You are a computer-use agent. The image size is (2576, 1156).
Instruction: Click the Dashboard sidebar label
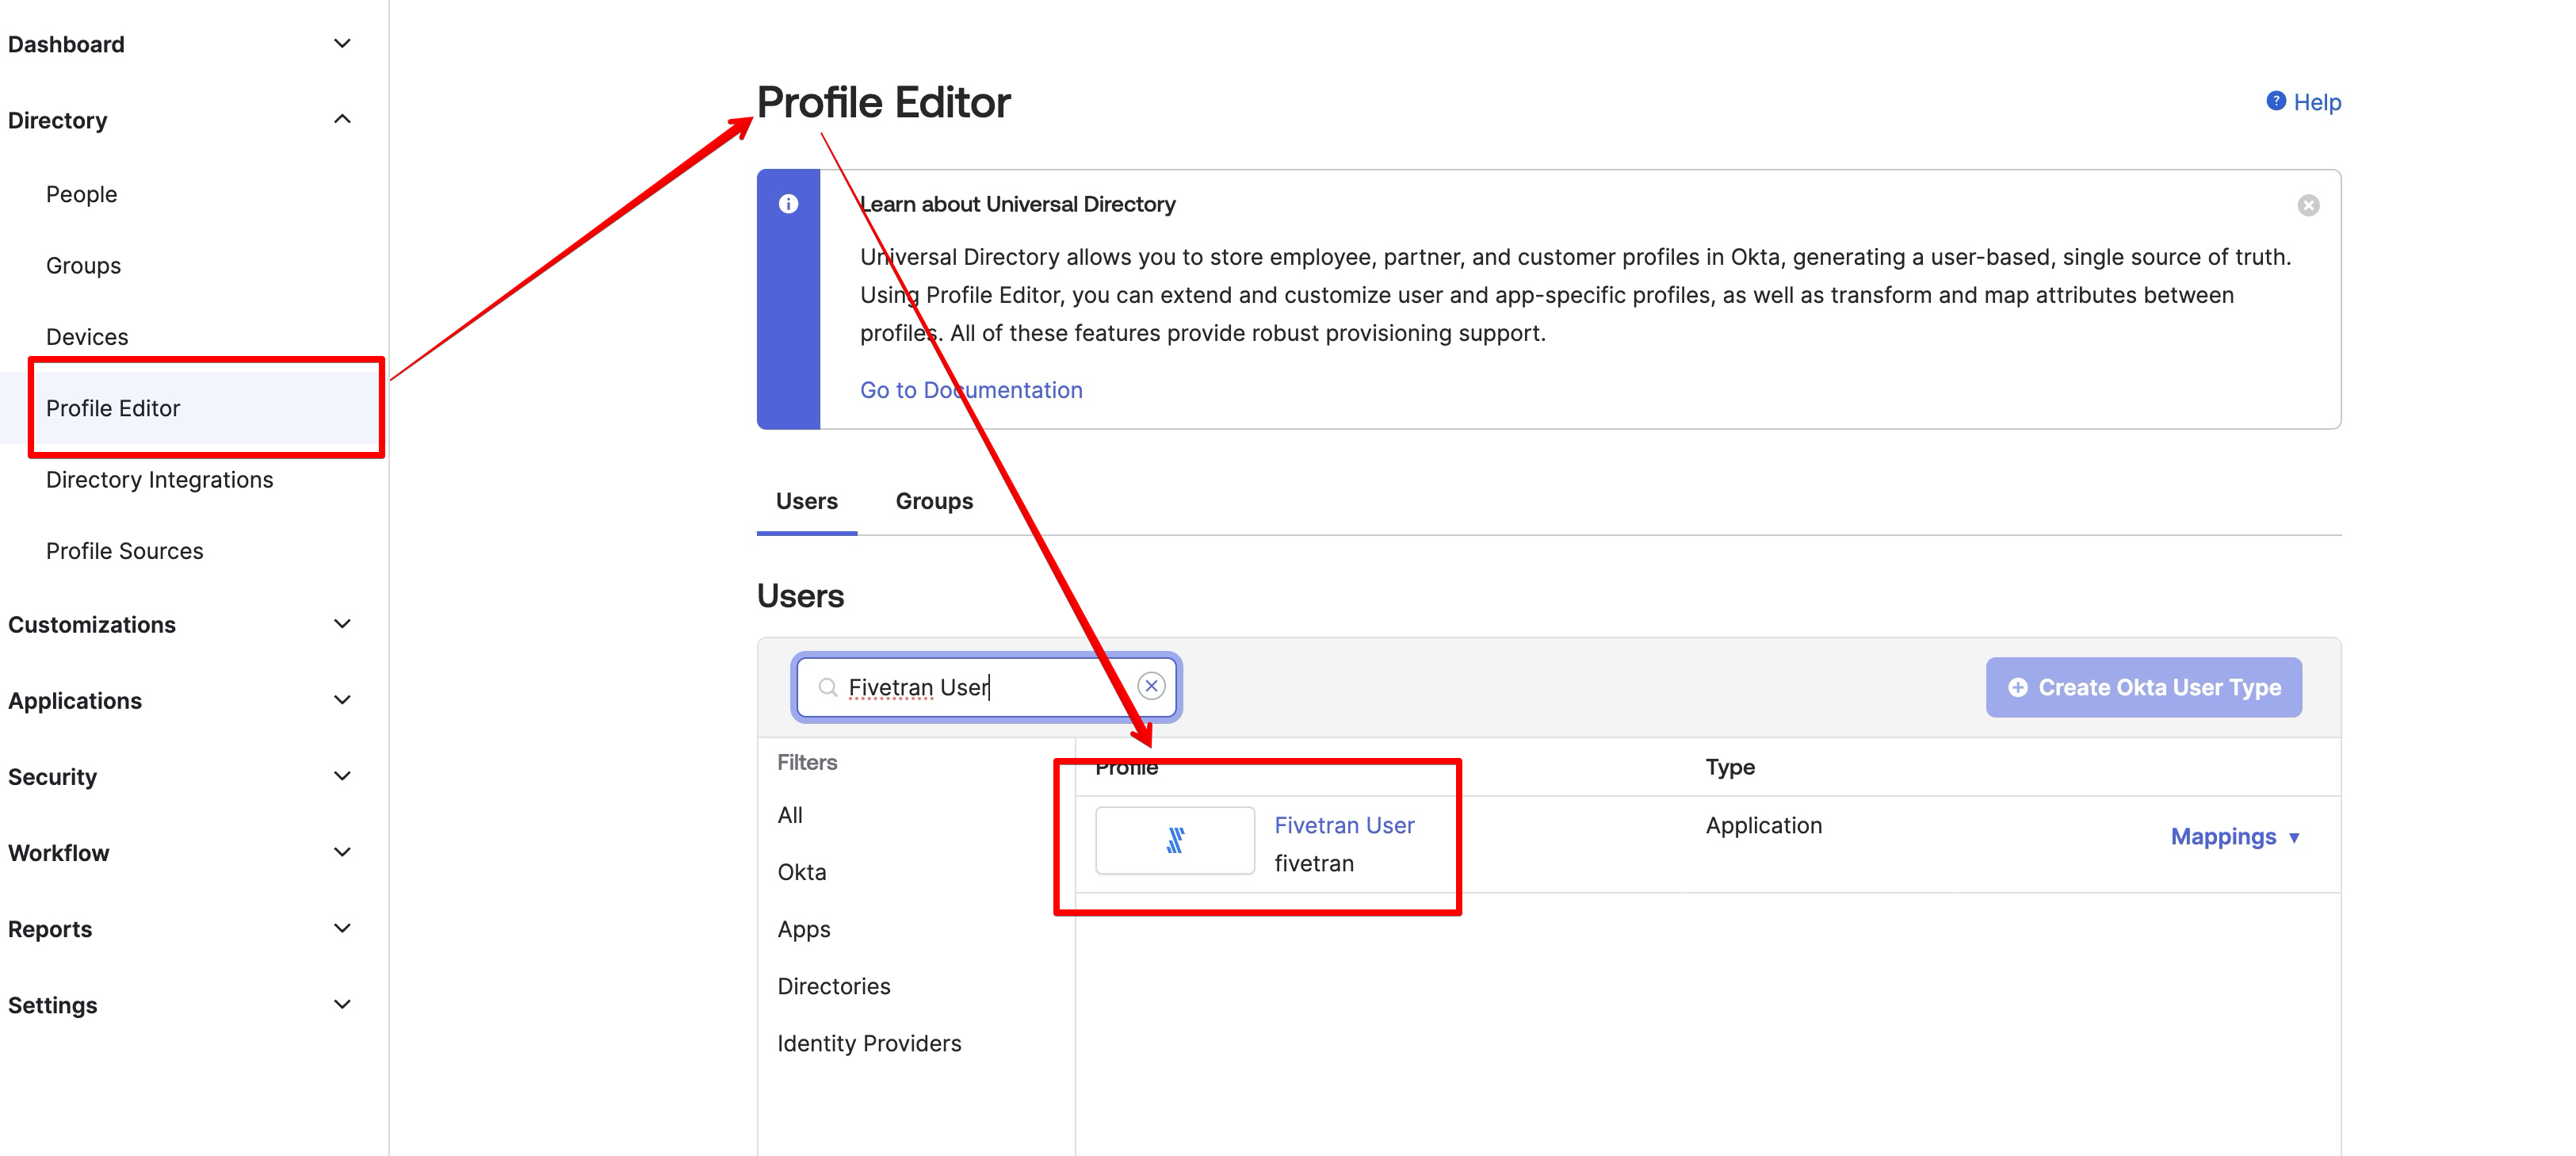(66, 44)
